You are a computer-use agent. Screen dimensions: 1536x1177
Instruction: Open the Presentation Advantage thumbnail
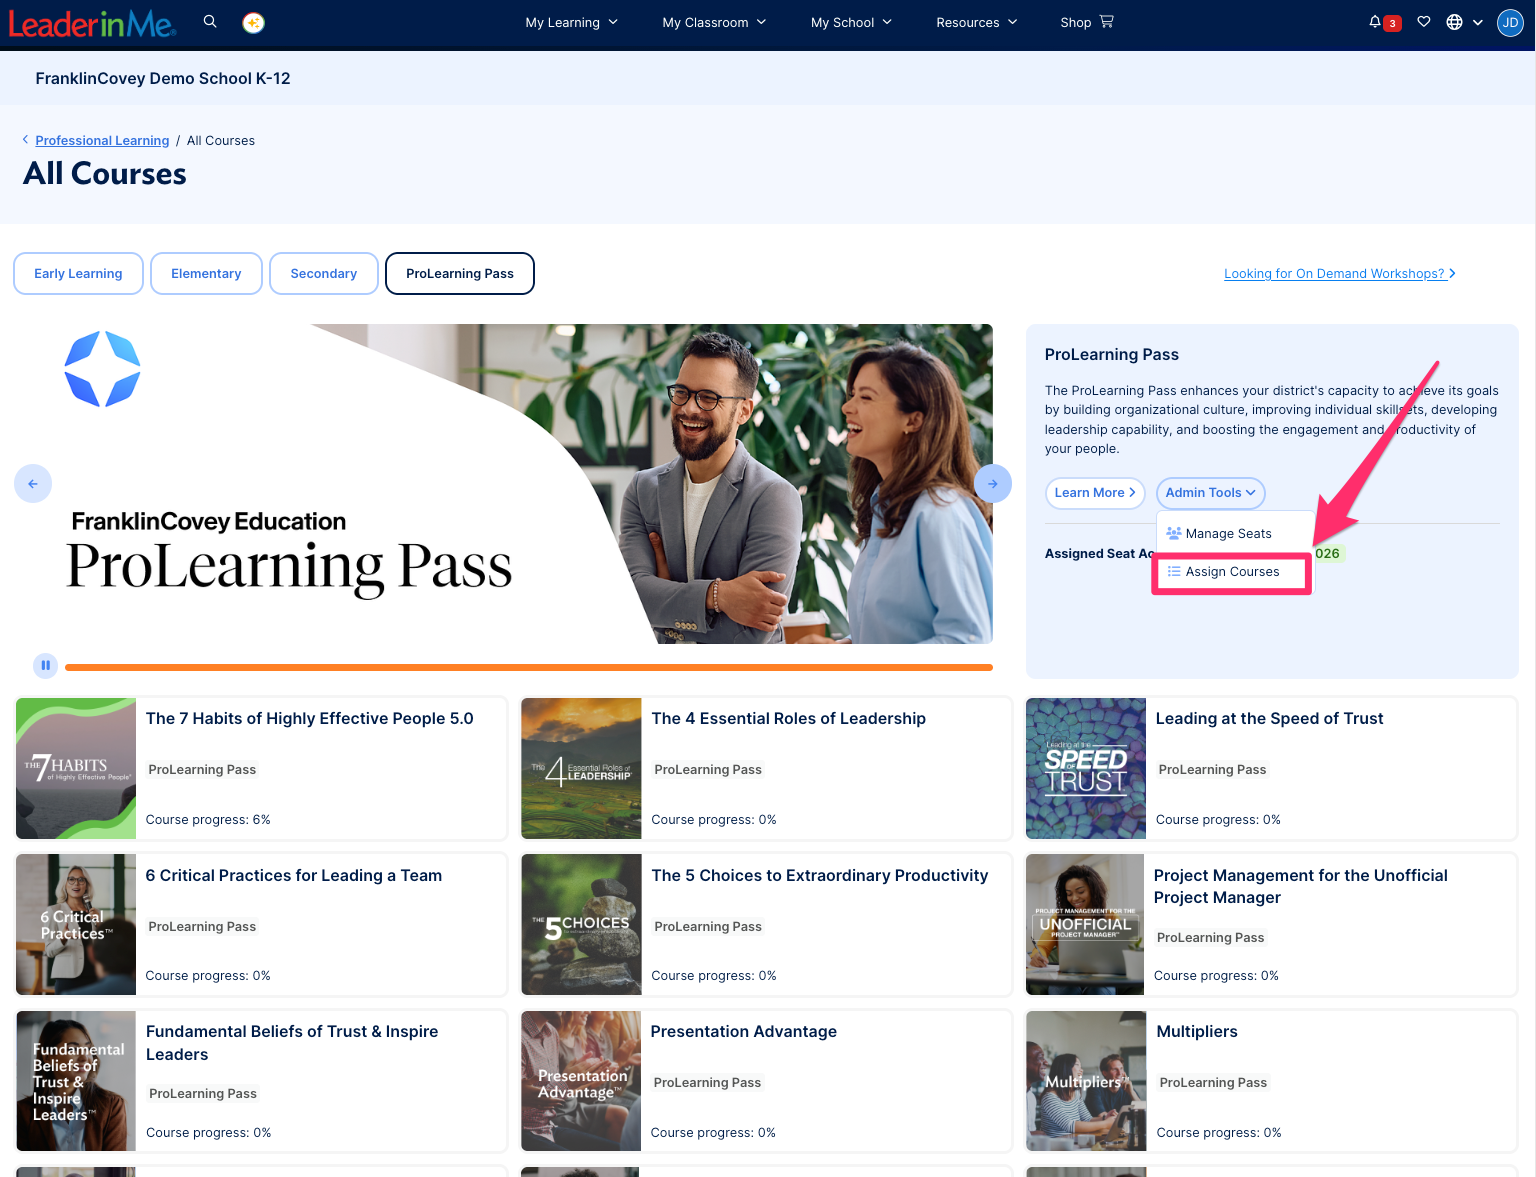[581, 1081]
